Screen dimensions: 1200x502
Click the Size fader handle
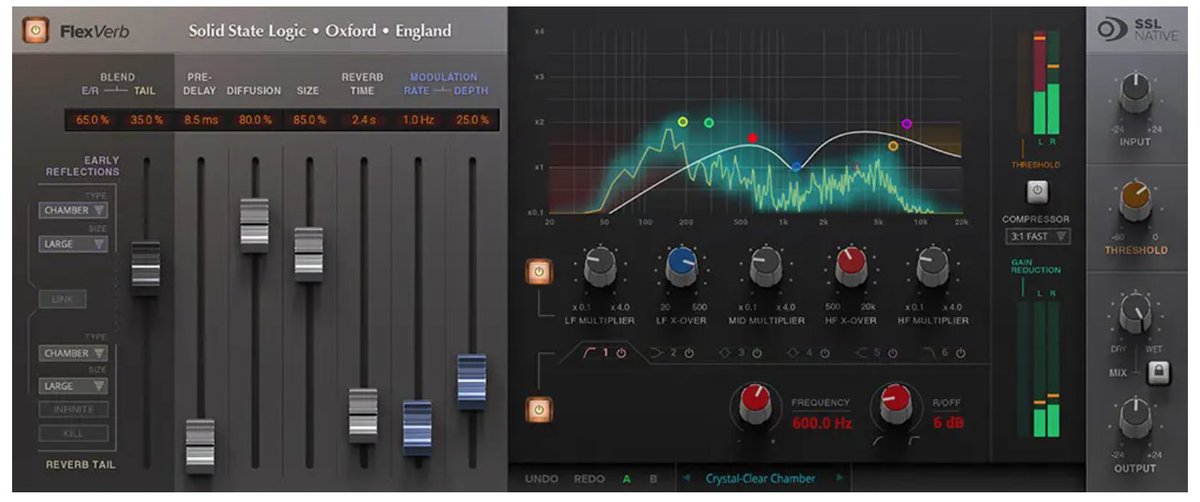309,253
